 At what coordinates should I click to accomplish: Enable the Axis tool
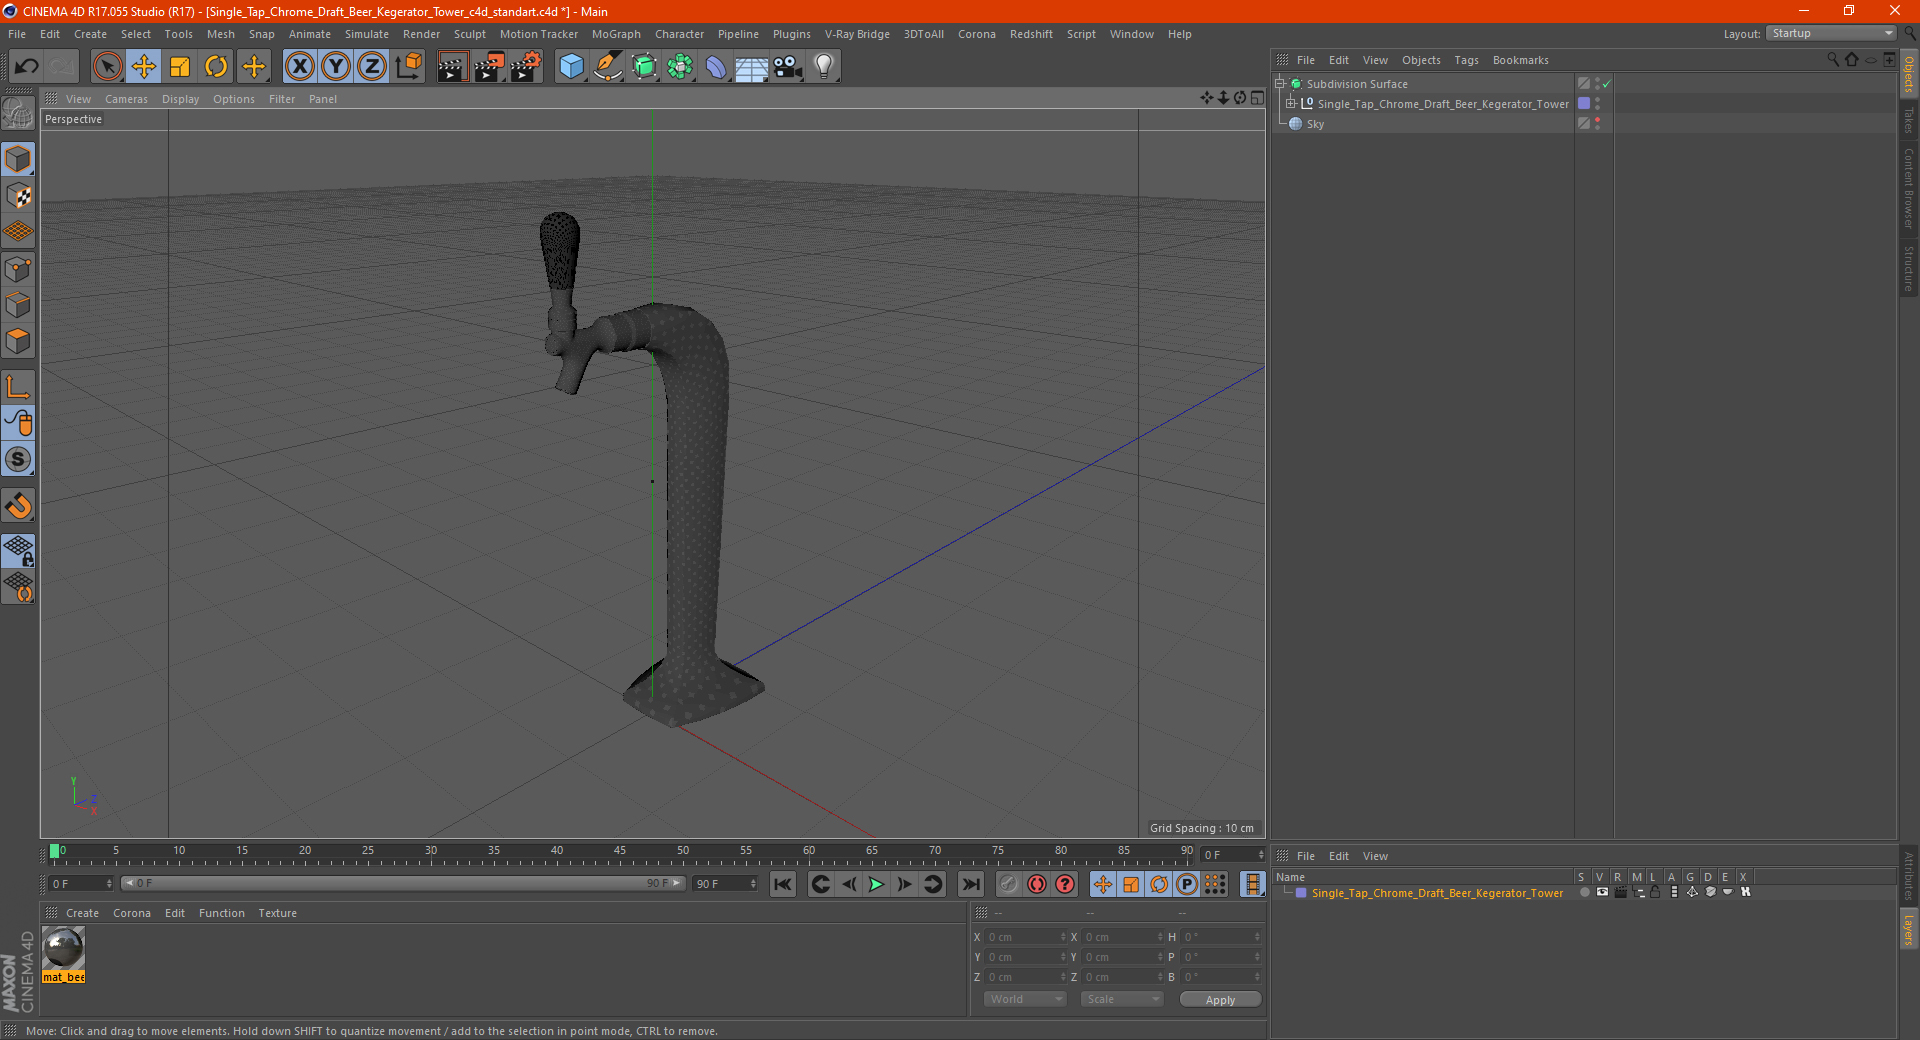click(18, 387)
